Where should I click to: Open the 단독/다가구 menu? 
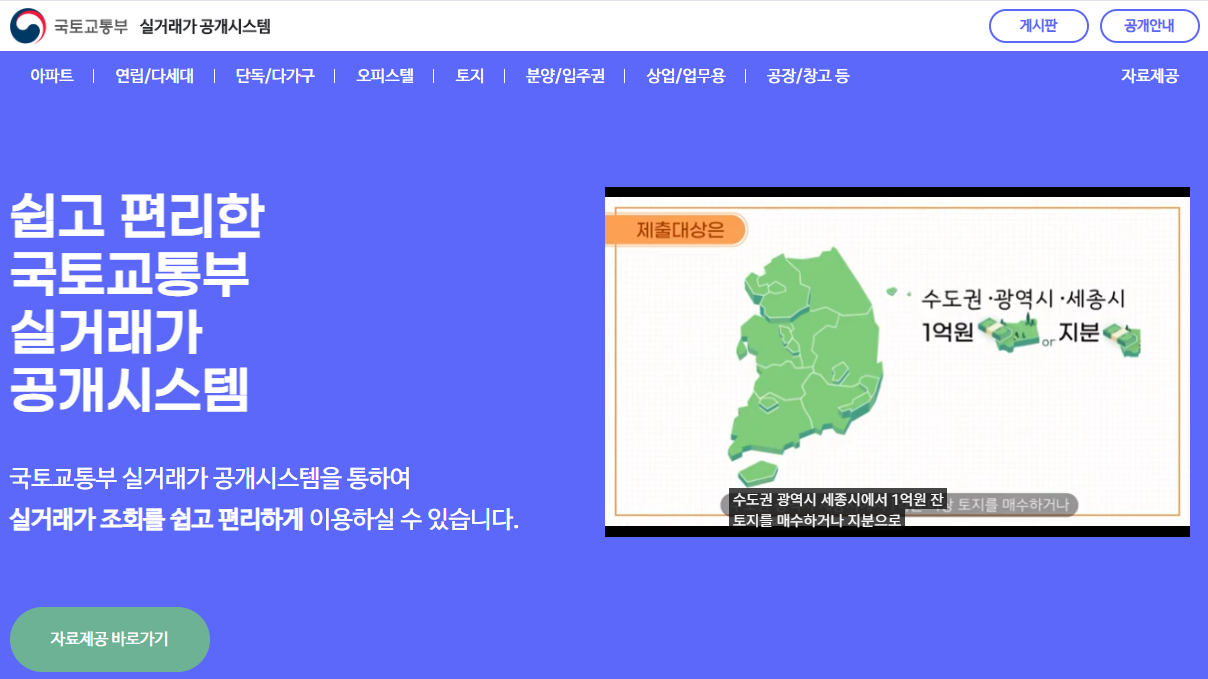(275, 76)
